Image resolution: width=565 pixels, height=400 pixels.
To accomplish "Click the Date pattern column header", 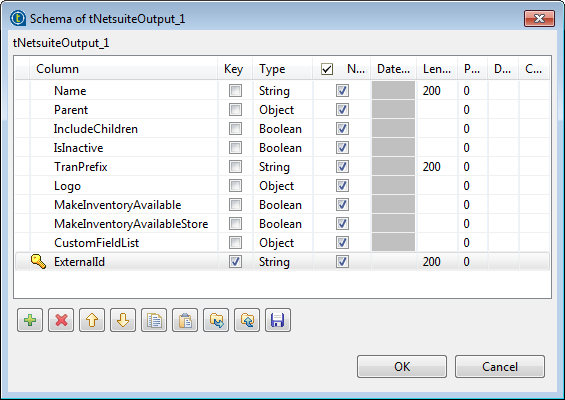I will [393, 69].
